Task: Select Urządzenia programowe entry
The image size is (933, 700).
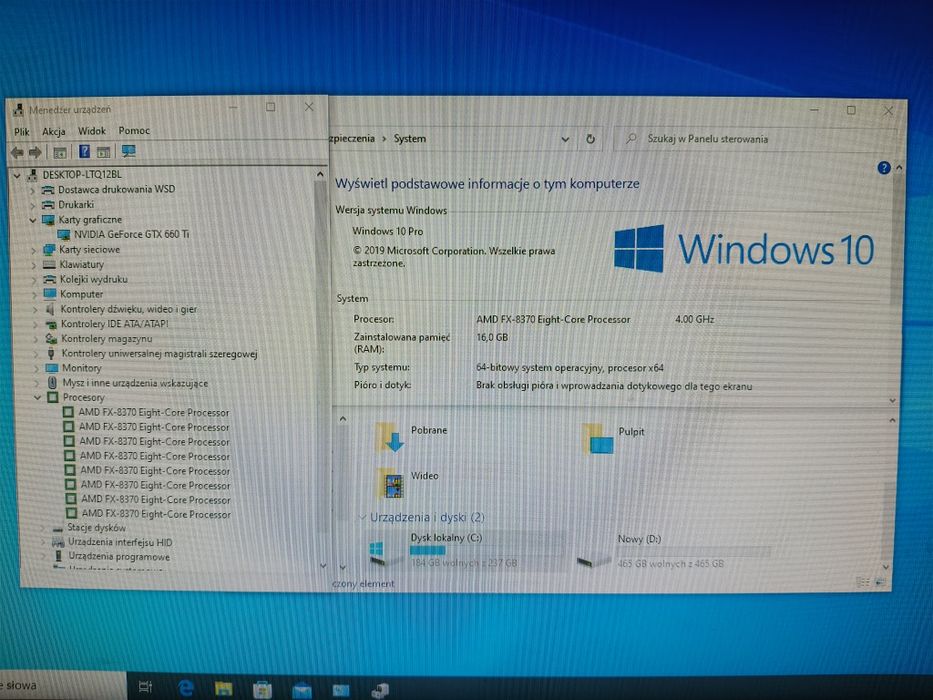Action: tap(119, 557)
